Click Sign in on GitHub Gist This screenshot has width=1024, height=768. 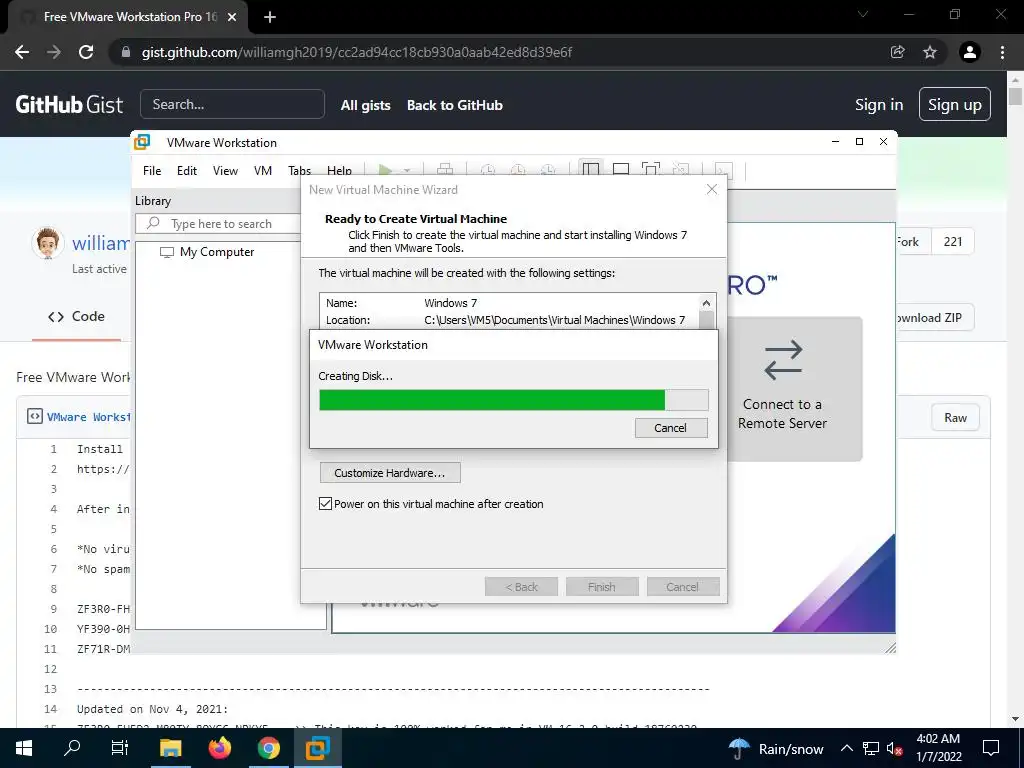pyautogui.click(x=879, y=104)
